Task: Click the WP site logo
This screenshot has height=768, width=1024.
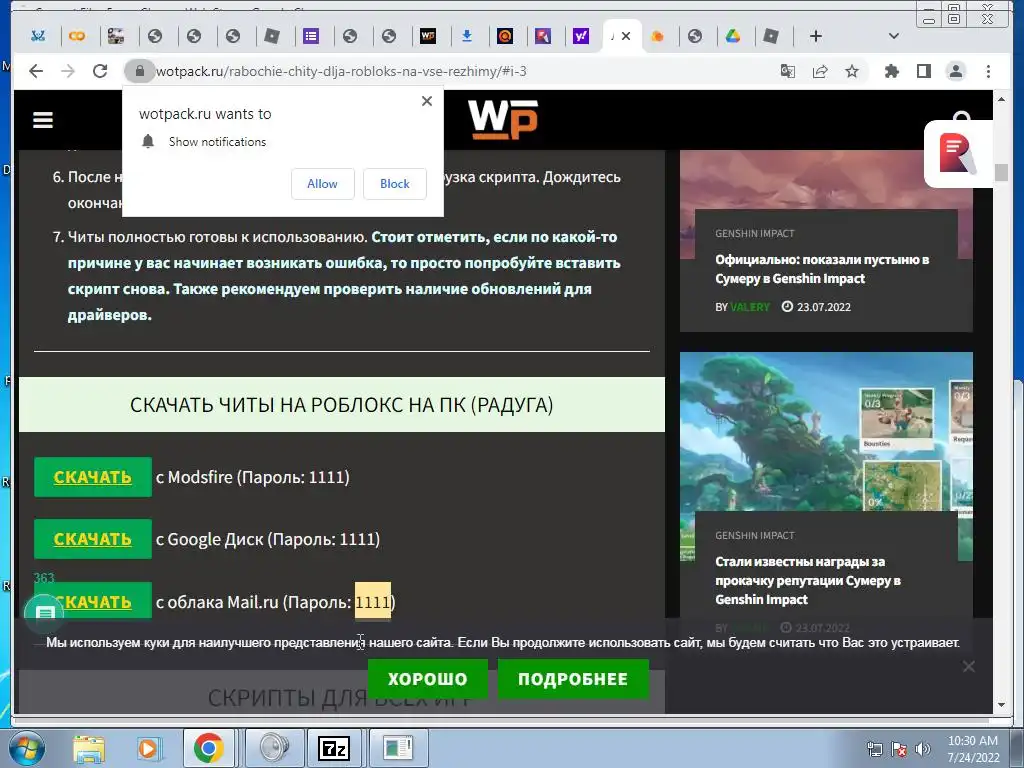Action: [503, 119]
